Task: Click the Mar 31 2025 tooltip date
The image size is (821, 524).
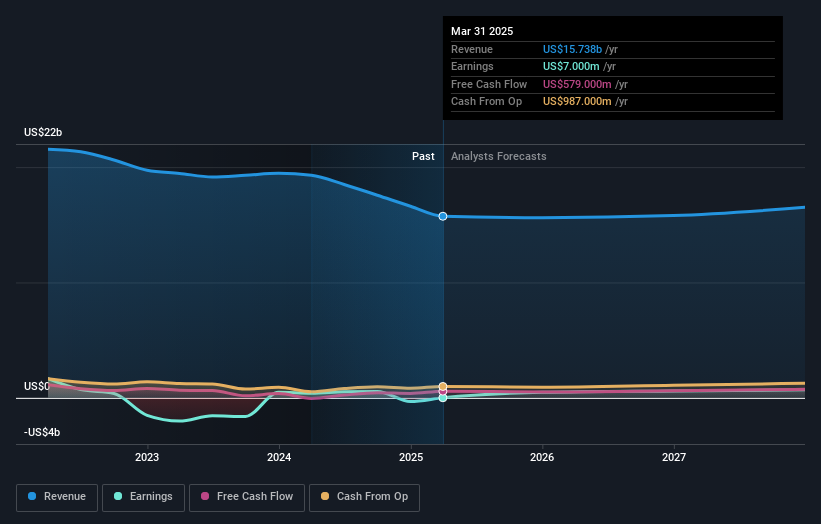Action: tap(482, 31)
